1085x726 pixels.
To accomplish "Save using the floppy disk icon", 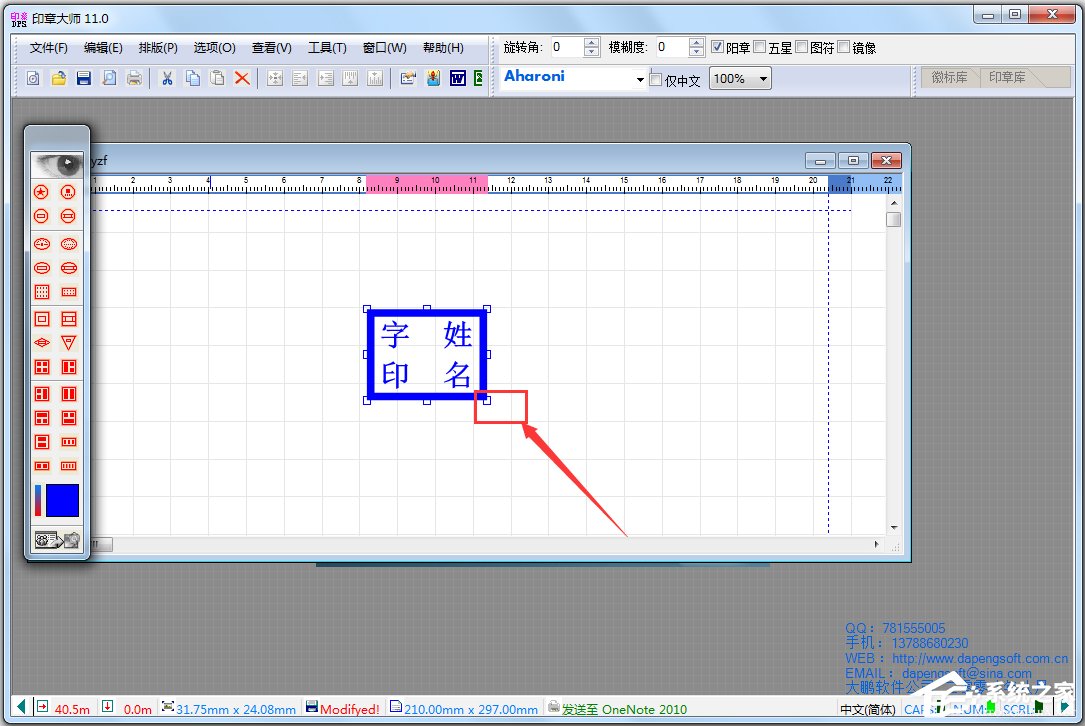I will tap(84, 78).
